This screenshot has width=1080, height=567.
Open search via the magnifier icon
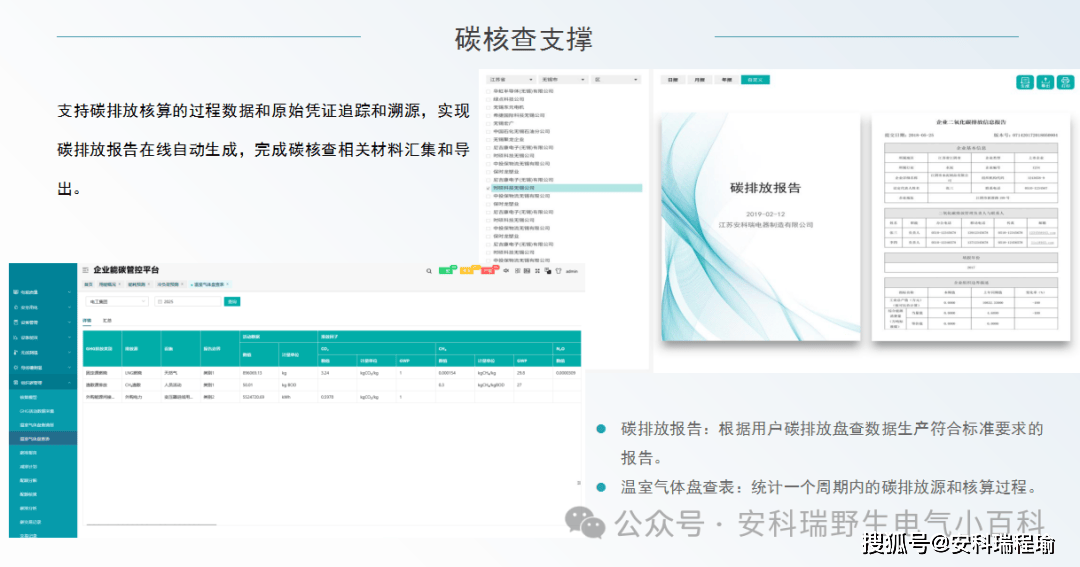(429, 271)
